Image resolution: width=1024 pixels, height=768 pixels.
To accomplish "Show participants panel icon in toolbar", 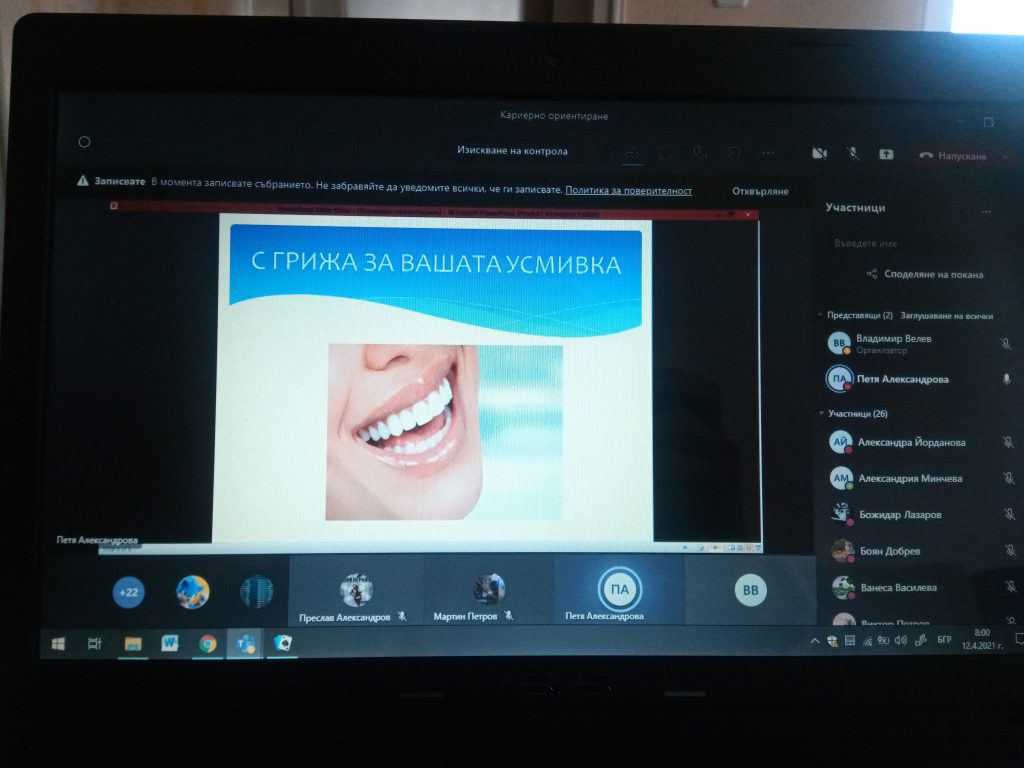I will pyautogui.click(x=632, y=153).
